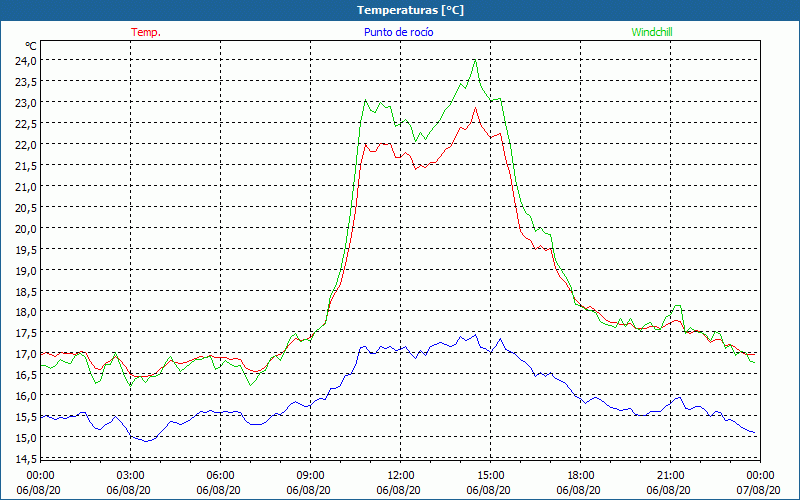Image resolution: width=800 pixels, height=500 pixels.
Task: Click the 19,0 y-axis value
Action: point(26,270)
